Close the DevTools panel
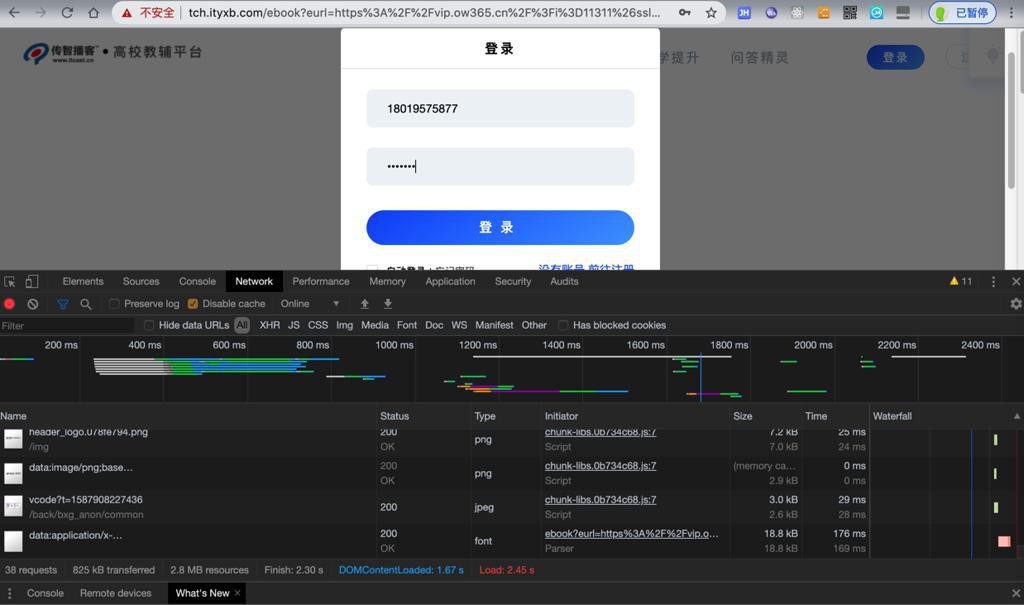Image resolution: width=1024 pixels, height=605 pixels. 1016,282
